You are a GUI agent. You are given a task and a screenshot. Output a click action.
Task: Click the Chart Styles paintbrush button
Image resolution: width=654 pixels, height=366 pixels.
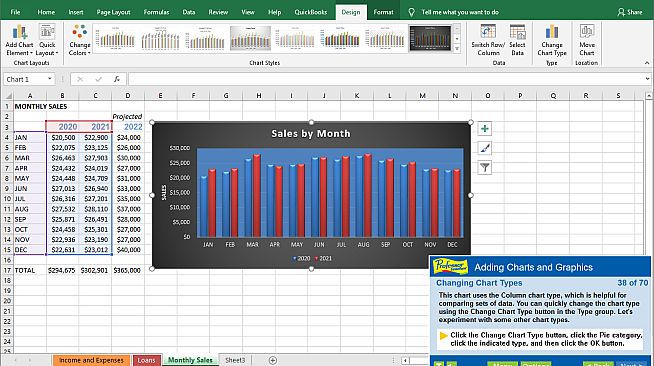[x=485, y=148]
